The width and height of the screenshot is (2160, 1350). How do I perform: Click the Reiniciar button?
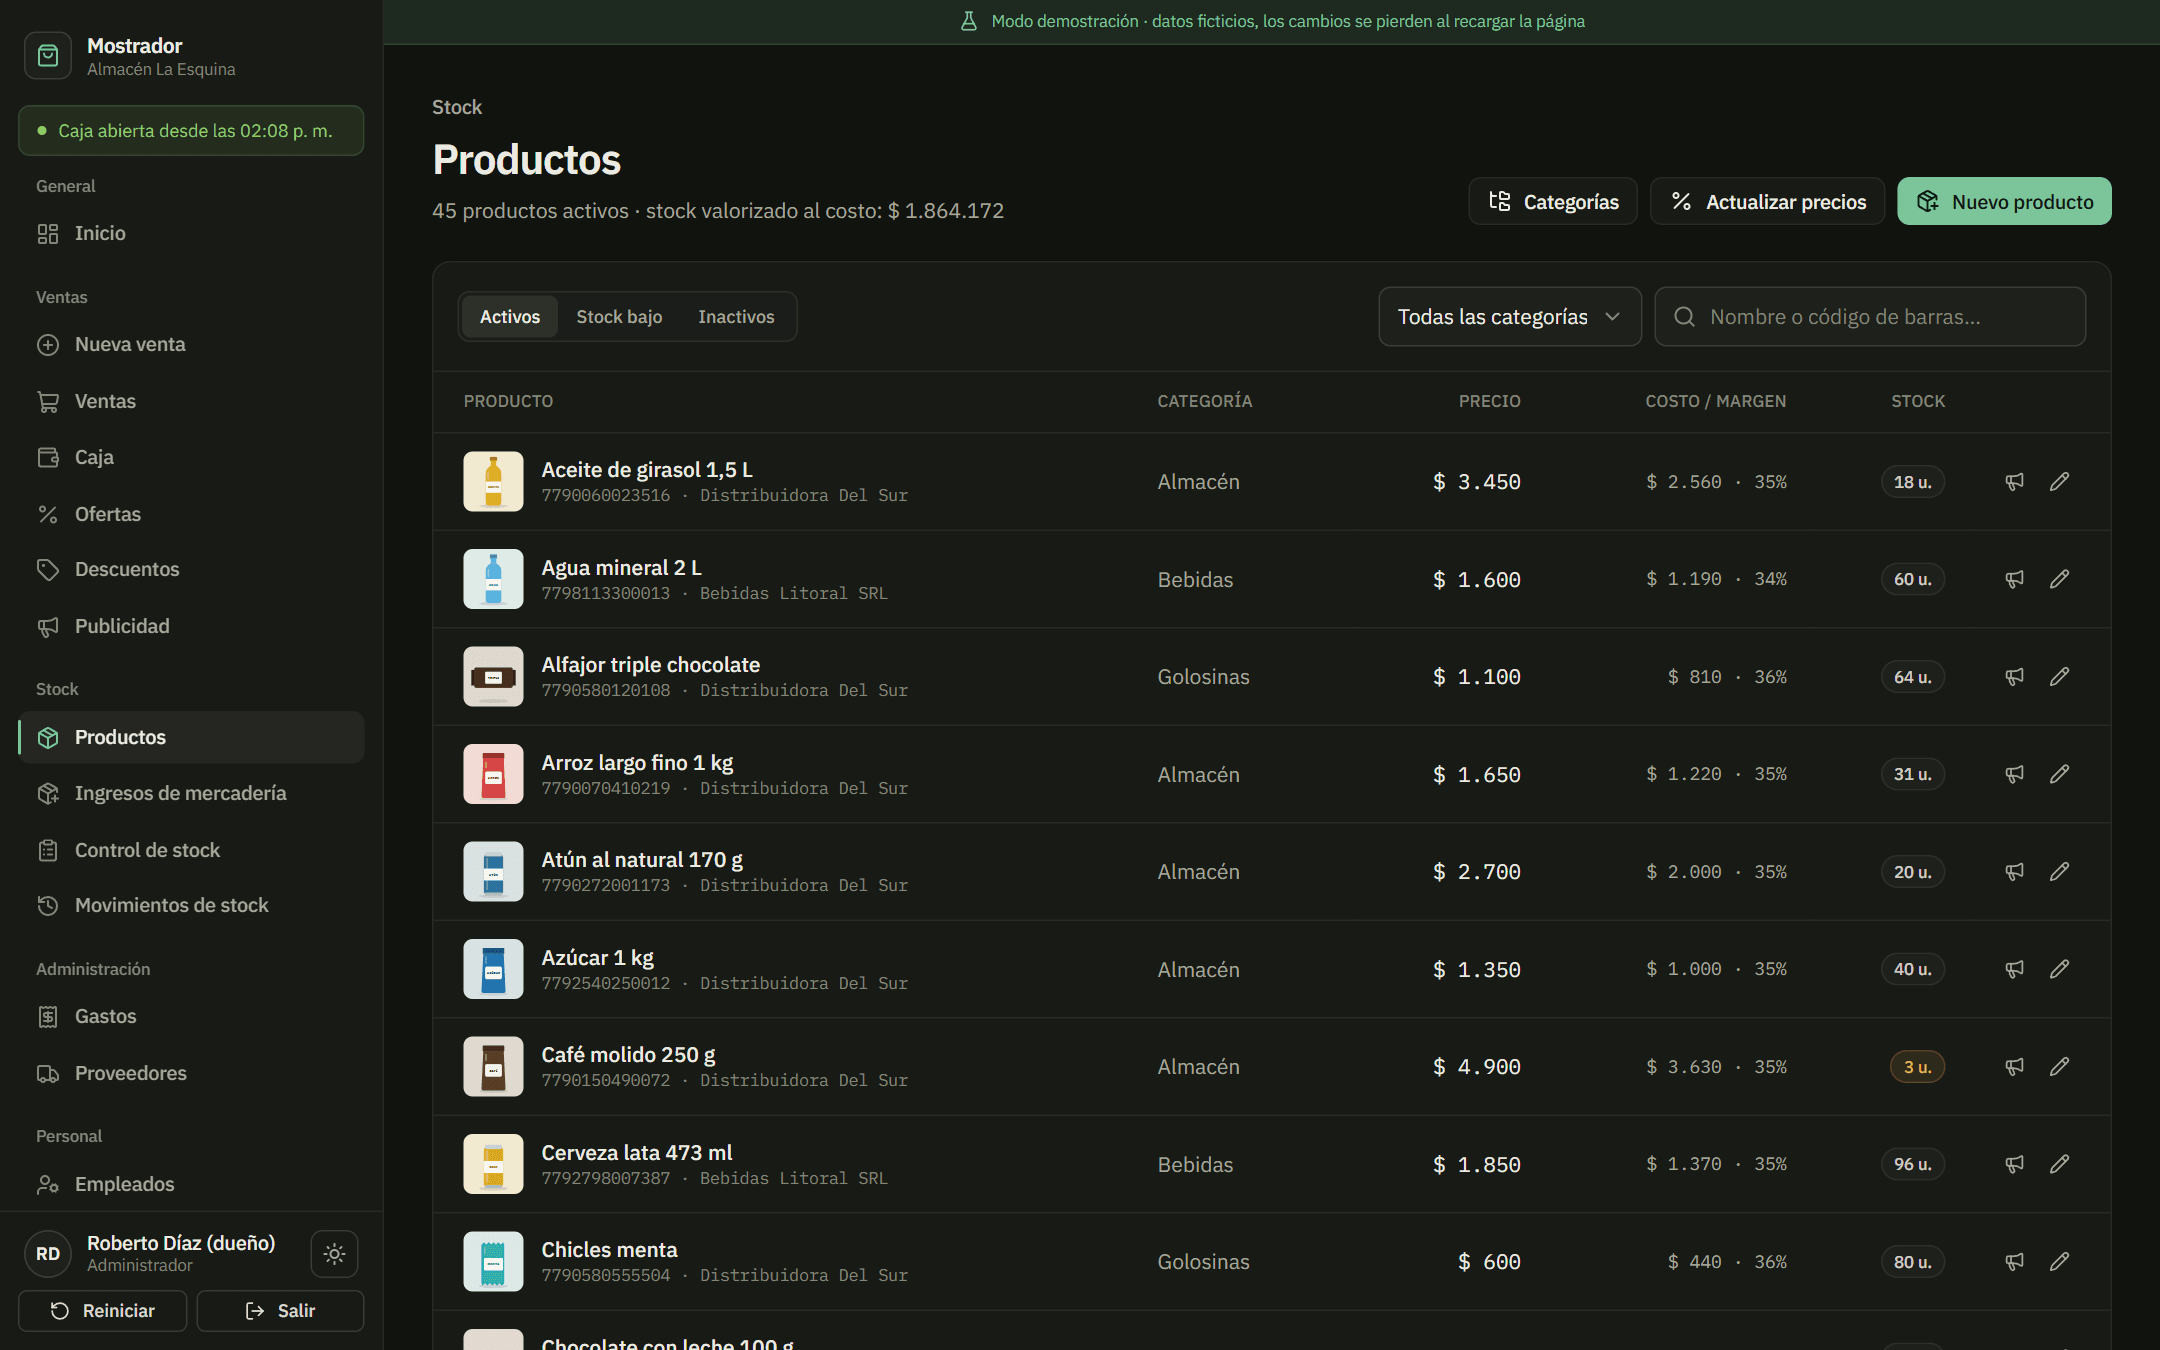pos(103,1310)
